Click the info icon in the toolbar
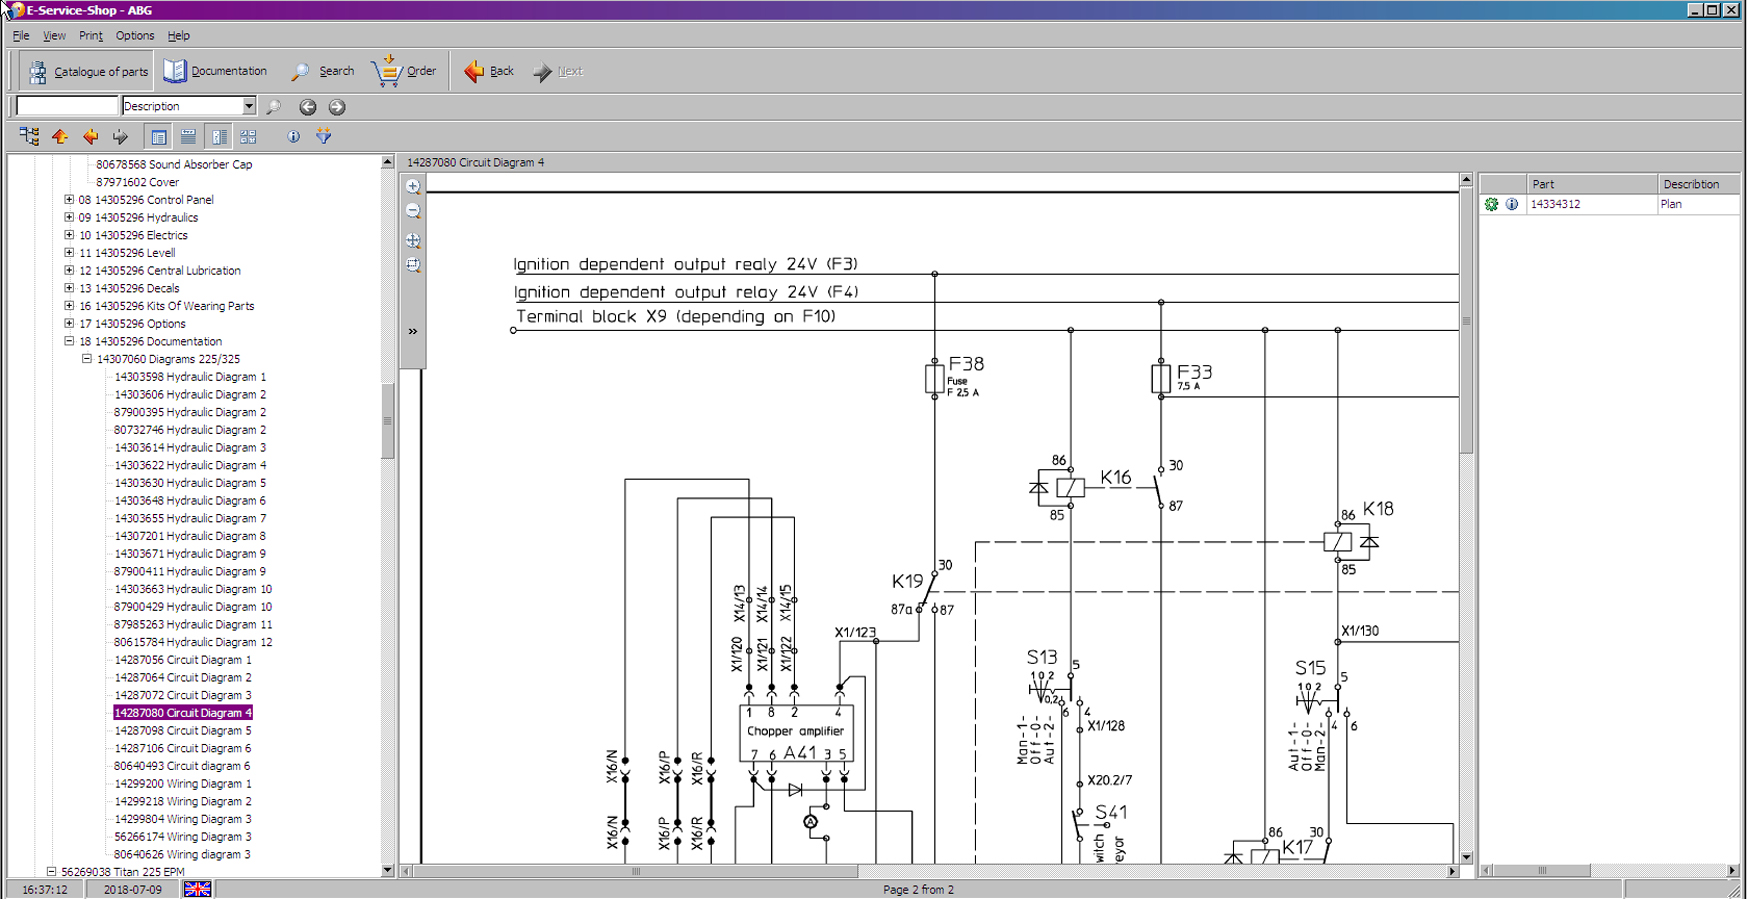The width and height of the screenshot is (1748, 899). pyautogui.click(x=293, y=136)
